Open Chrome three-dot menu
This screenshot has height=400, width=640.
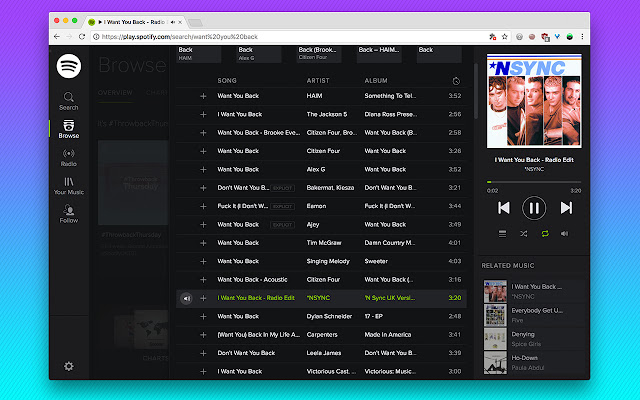[x=582, y=37]
